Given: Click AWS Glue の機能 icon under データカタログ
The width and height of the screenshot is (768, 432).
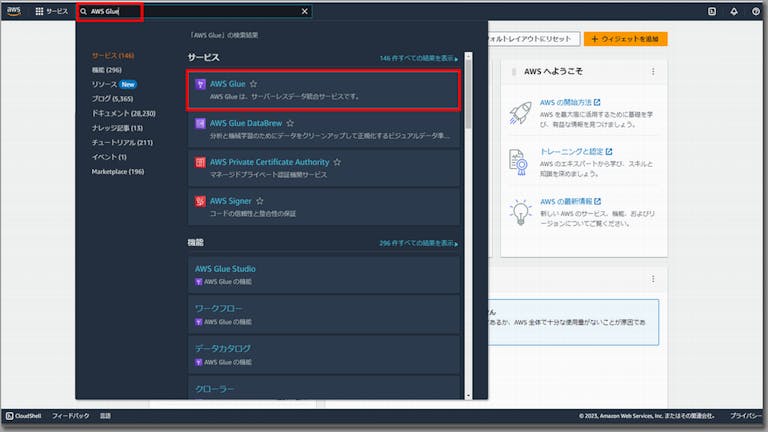Looking at the screenshot, I should [198, 362].
